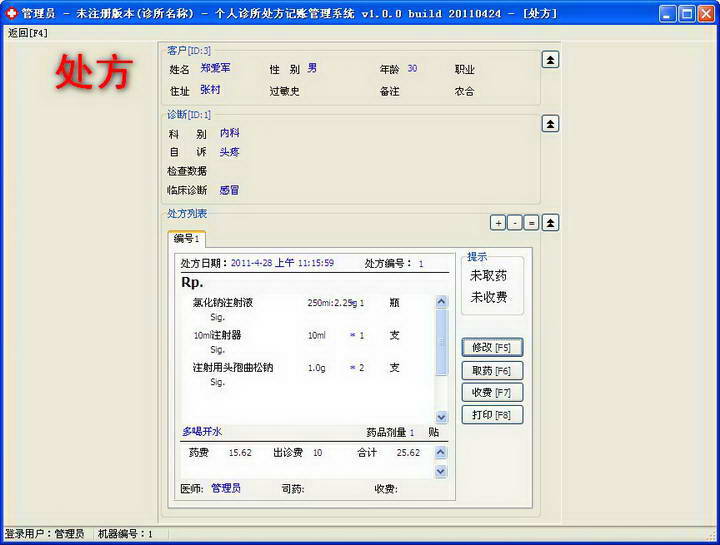
Task: Click specification 250ml:2.25g
Action: [332, 303]
